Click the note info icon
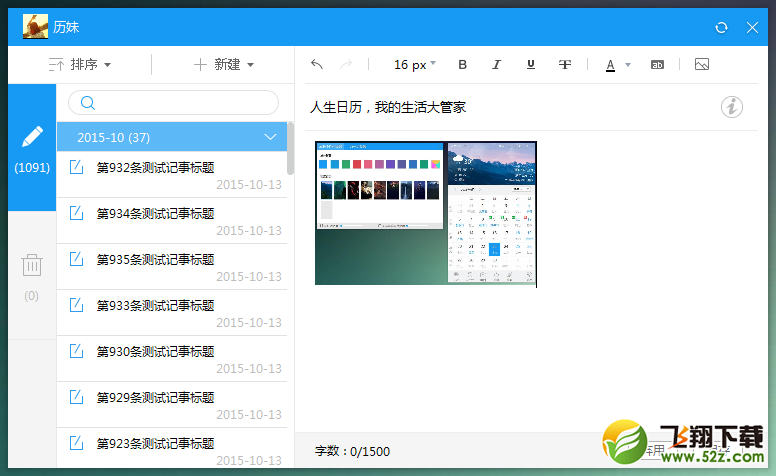The width and height of the screenshot is (776, 476). [x=731, y=107]
